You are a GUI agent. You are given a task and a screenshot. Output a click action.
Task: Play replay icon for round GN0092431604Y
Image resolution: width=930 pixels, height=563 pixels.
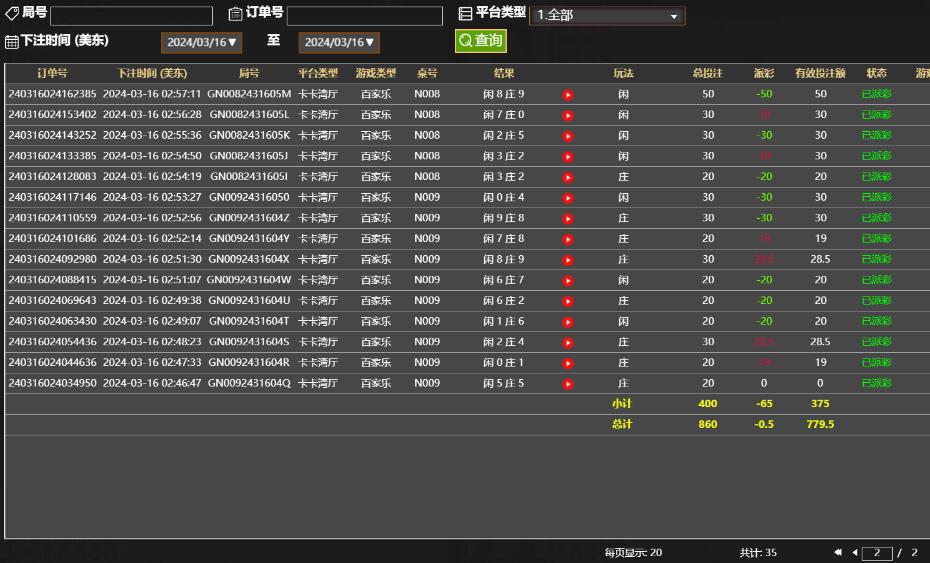pos(568,239)
